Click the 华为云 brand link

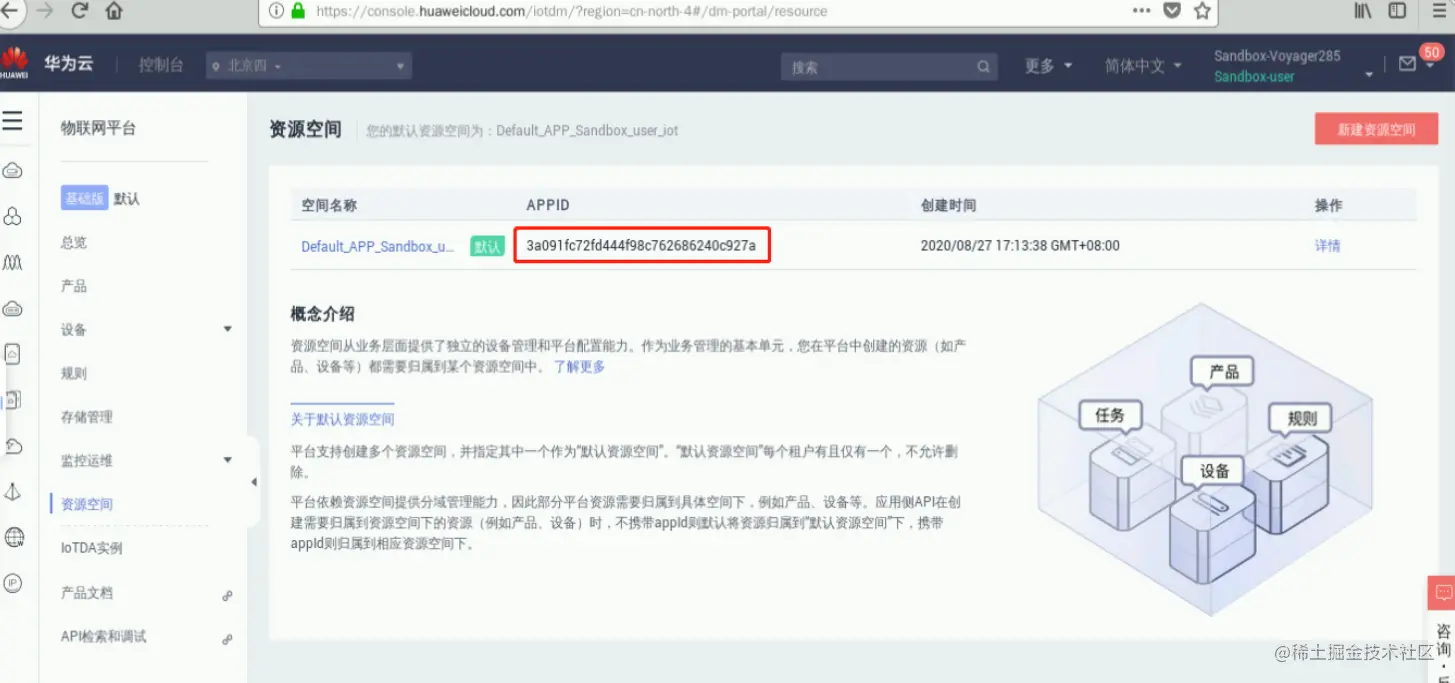tap(69, 63)
